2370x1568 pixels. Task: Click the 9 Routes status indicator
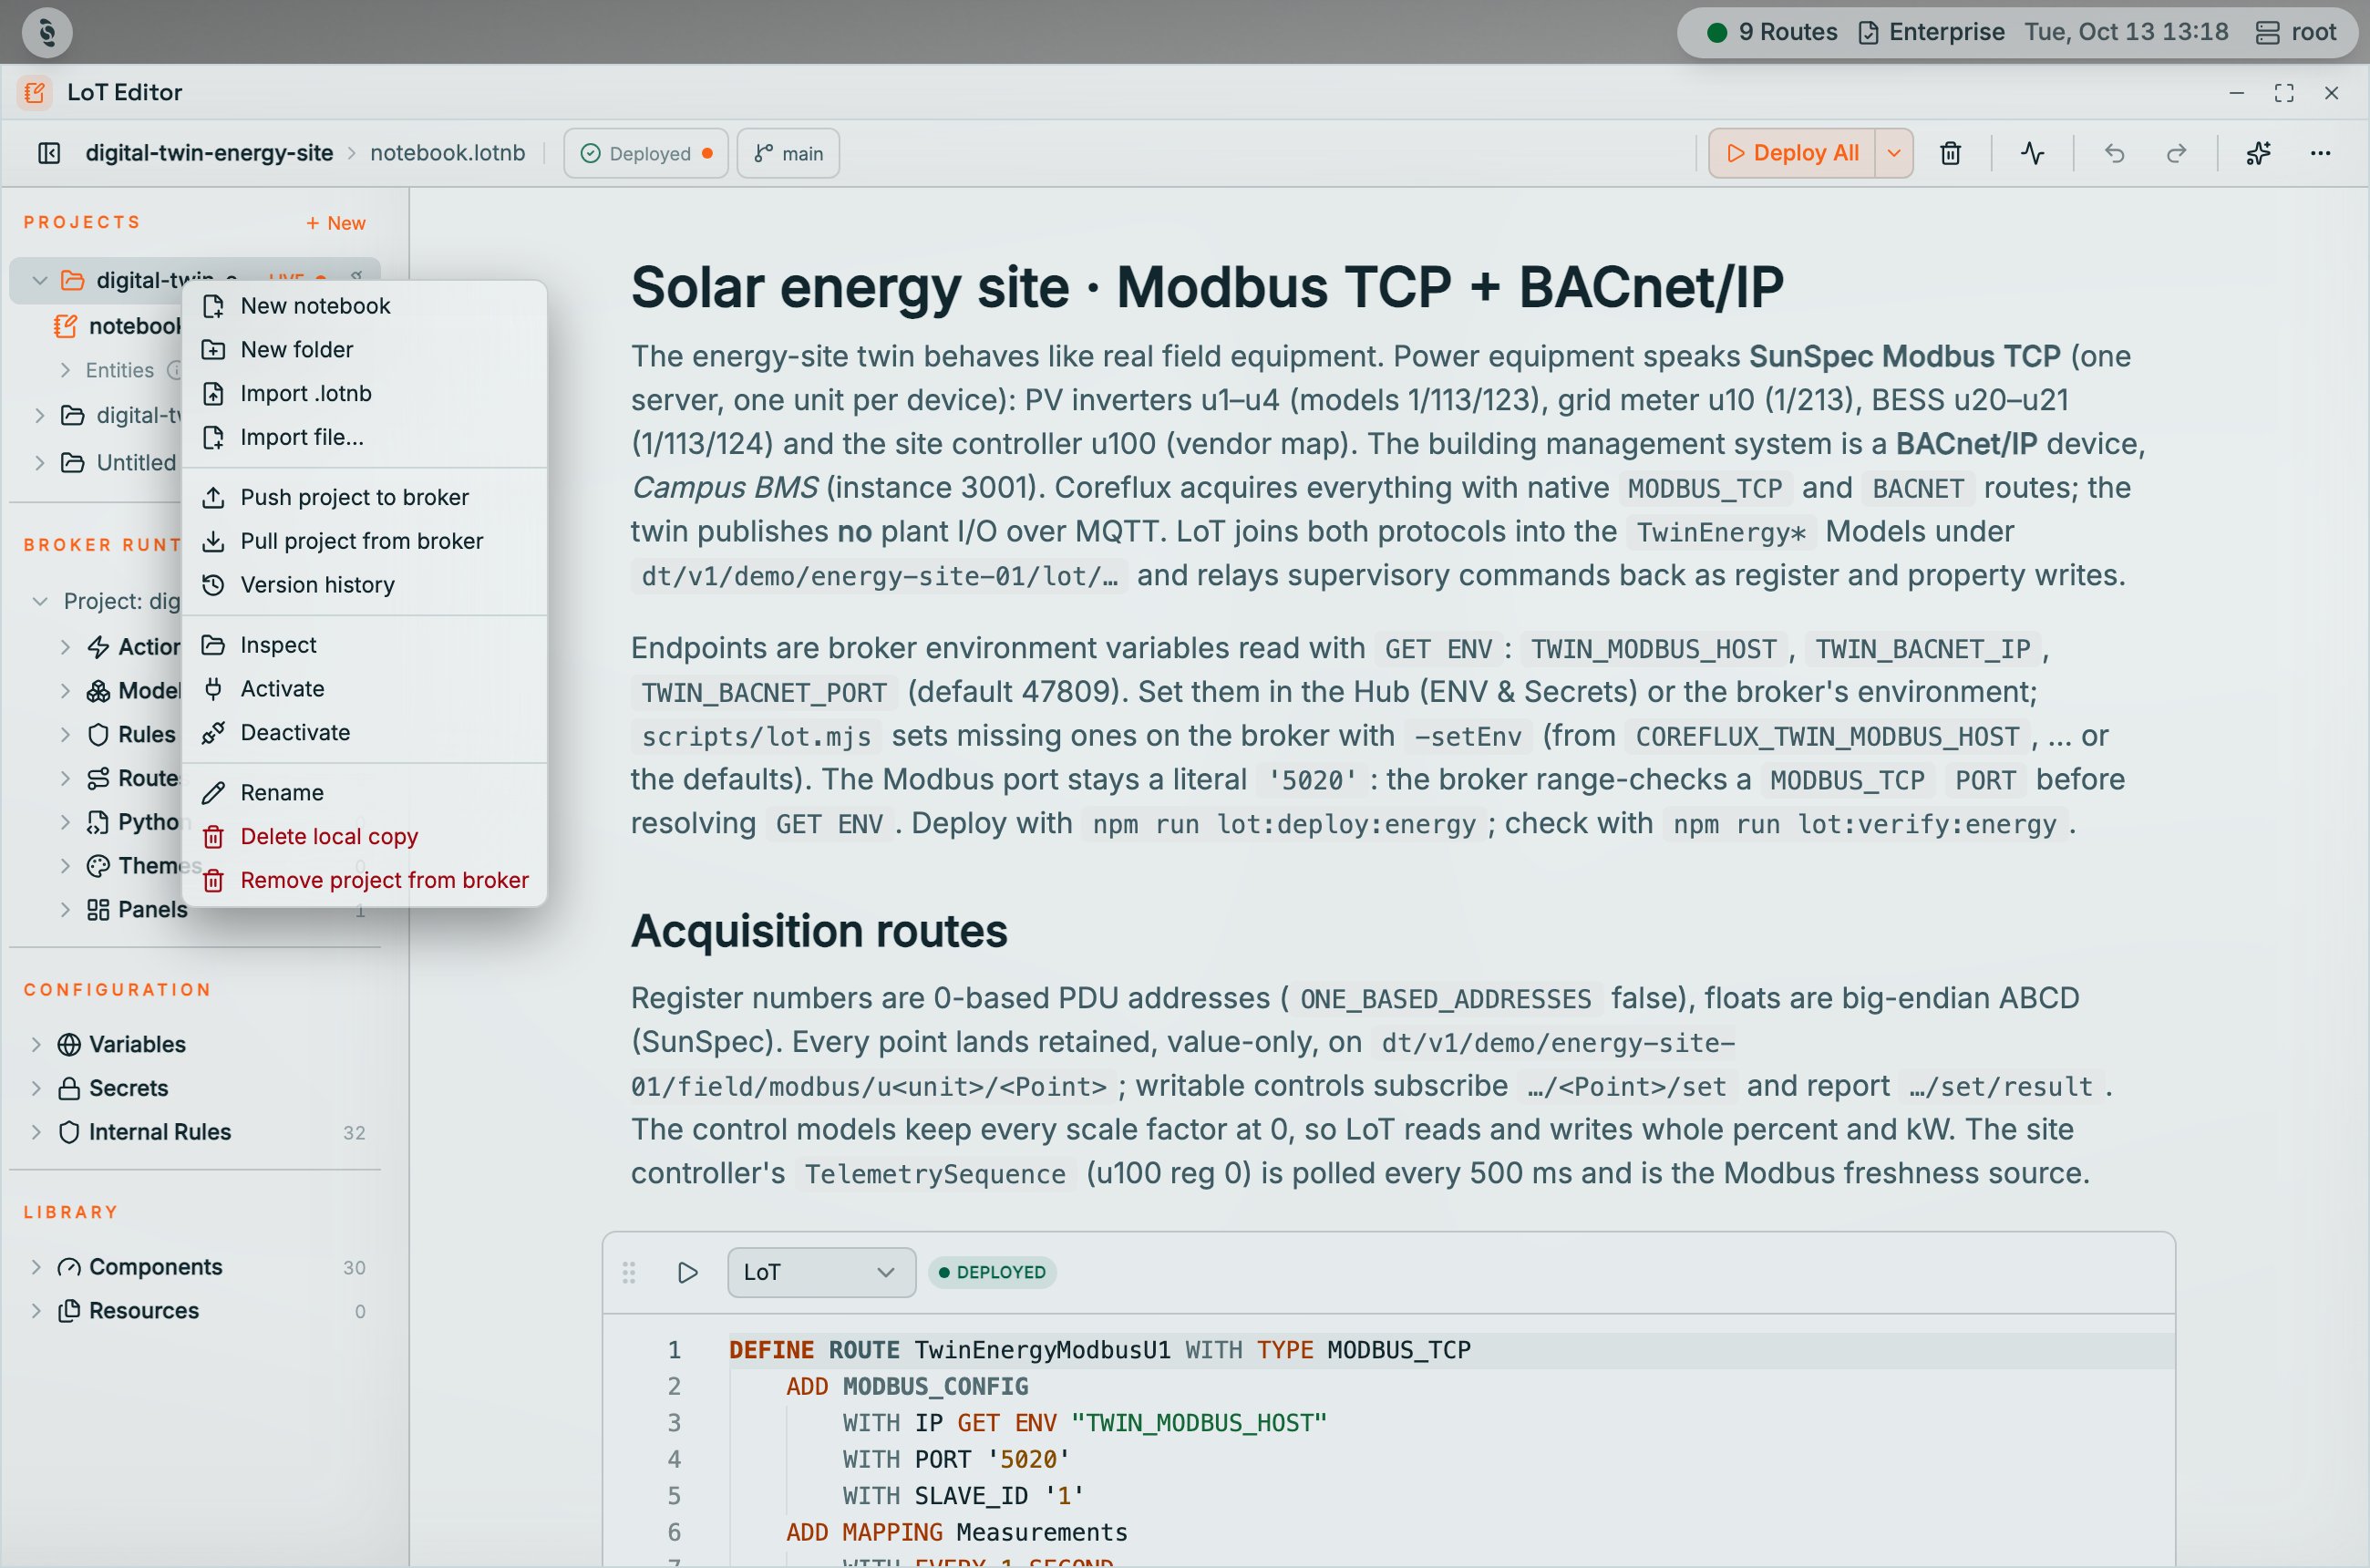point(1773,32)
